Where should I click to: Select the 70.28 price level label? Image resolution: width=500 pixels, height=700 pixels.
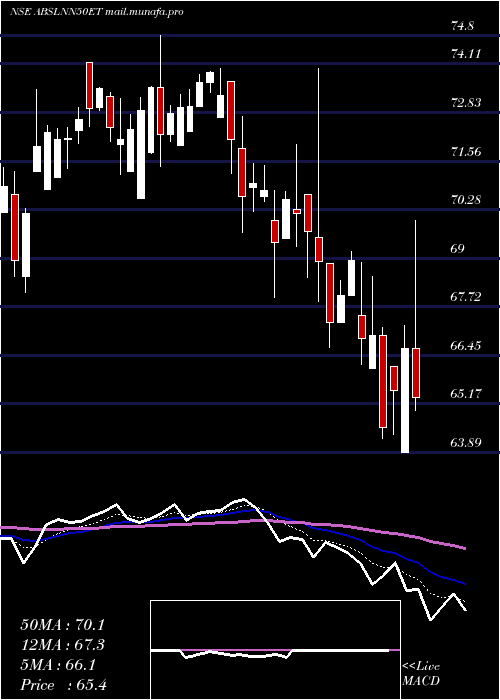[x=466, y=200]
